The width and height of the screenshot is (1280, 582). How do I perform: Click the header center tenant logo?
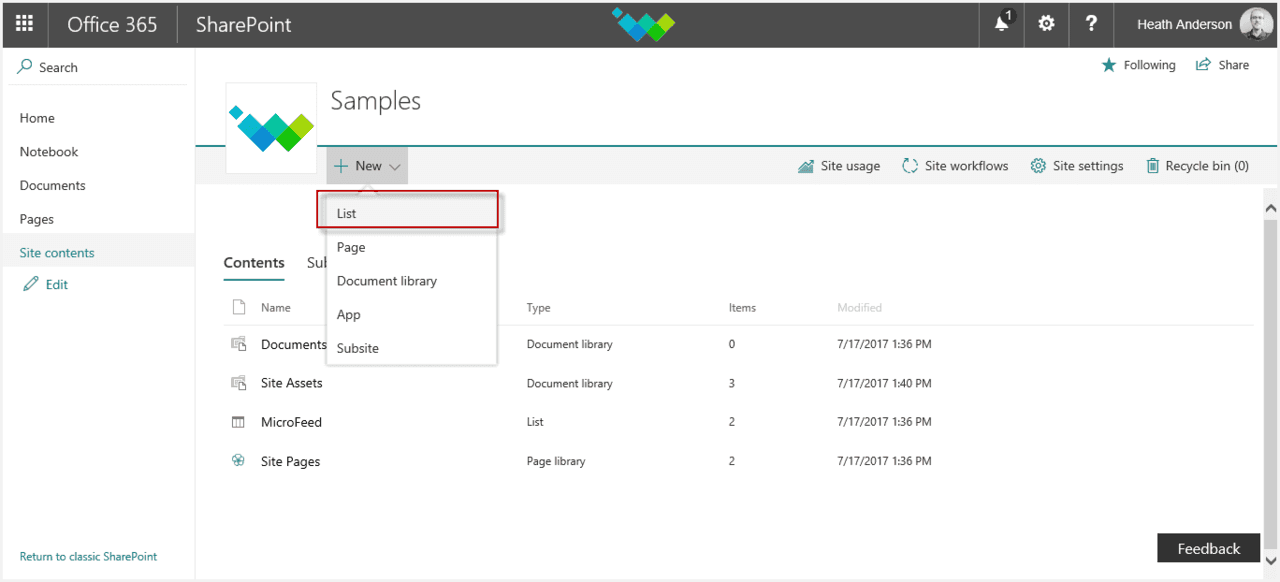643,24
